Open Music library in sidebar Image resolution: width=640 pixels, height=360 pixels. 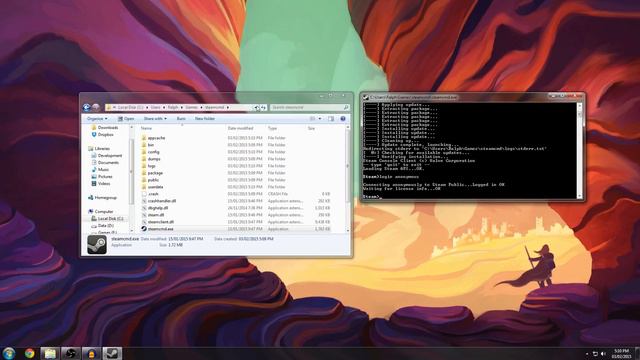pos(100,169)
